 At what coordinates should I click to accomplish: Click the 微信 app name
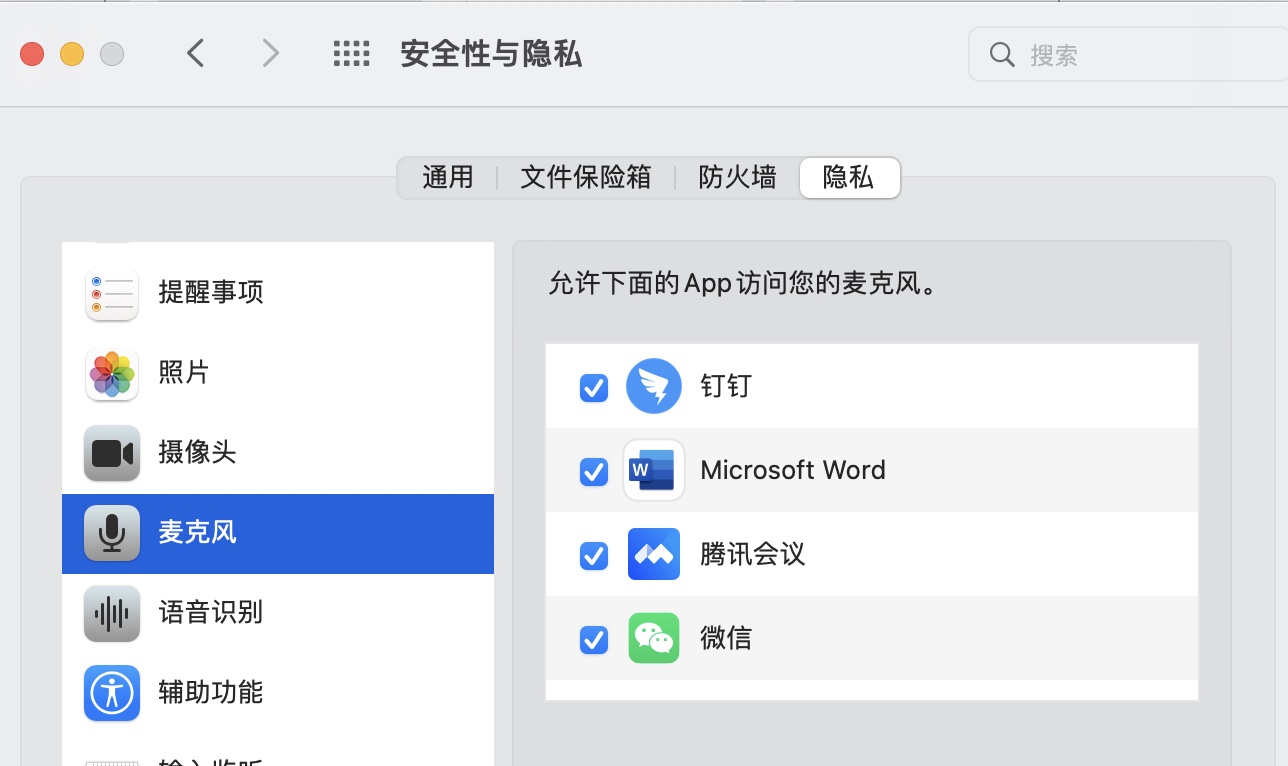(x=726, y=638)
